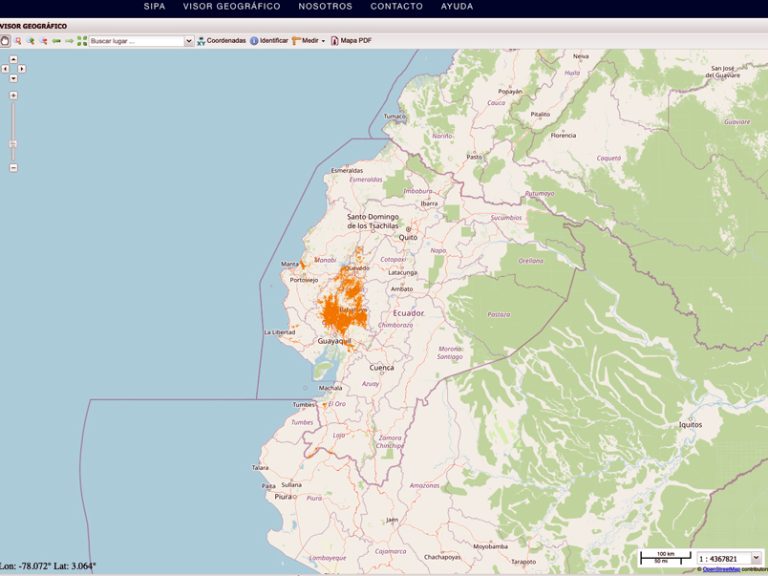The image size is (768, 576).
Task: Open the CONTACTO menu item
Action: (x=396, y=6)
